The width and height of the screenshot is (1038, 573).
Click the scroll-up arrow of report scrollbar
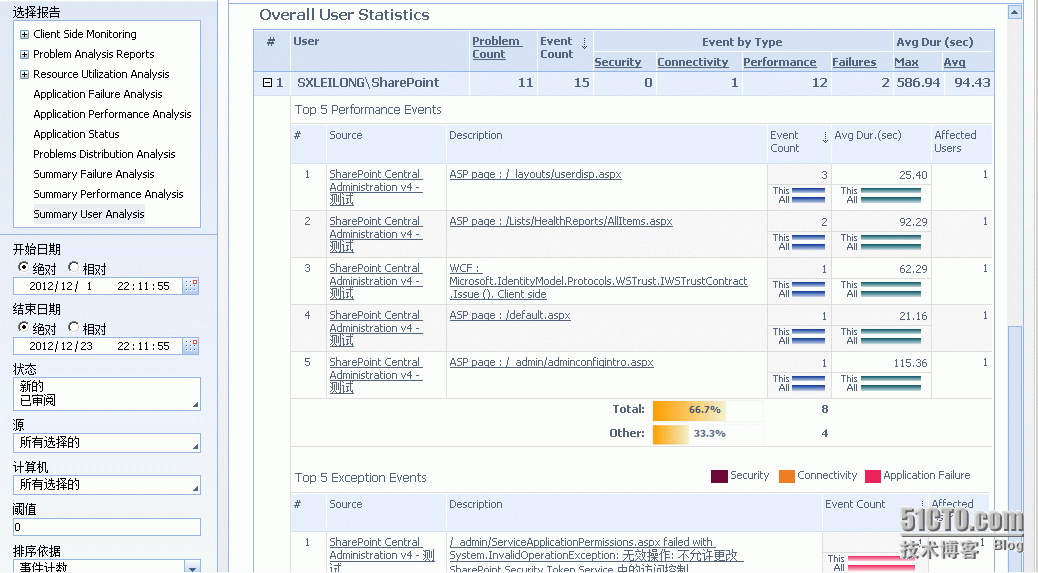tap(1014, 13)
